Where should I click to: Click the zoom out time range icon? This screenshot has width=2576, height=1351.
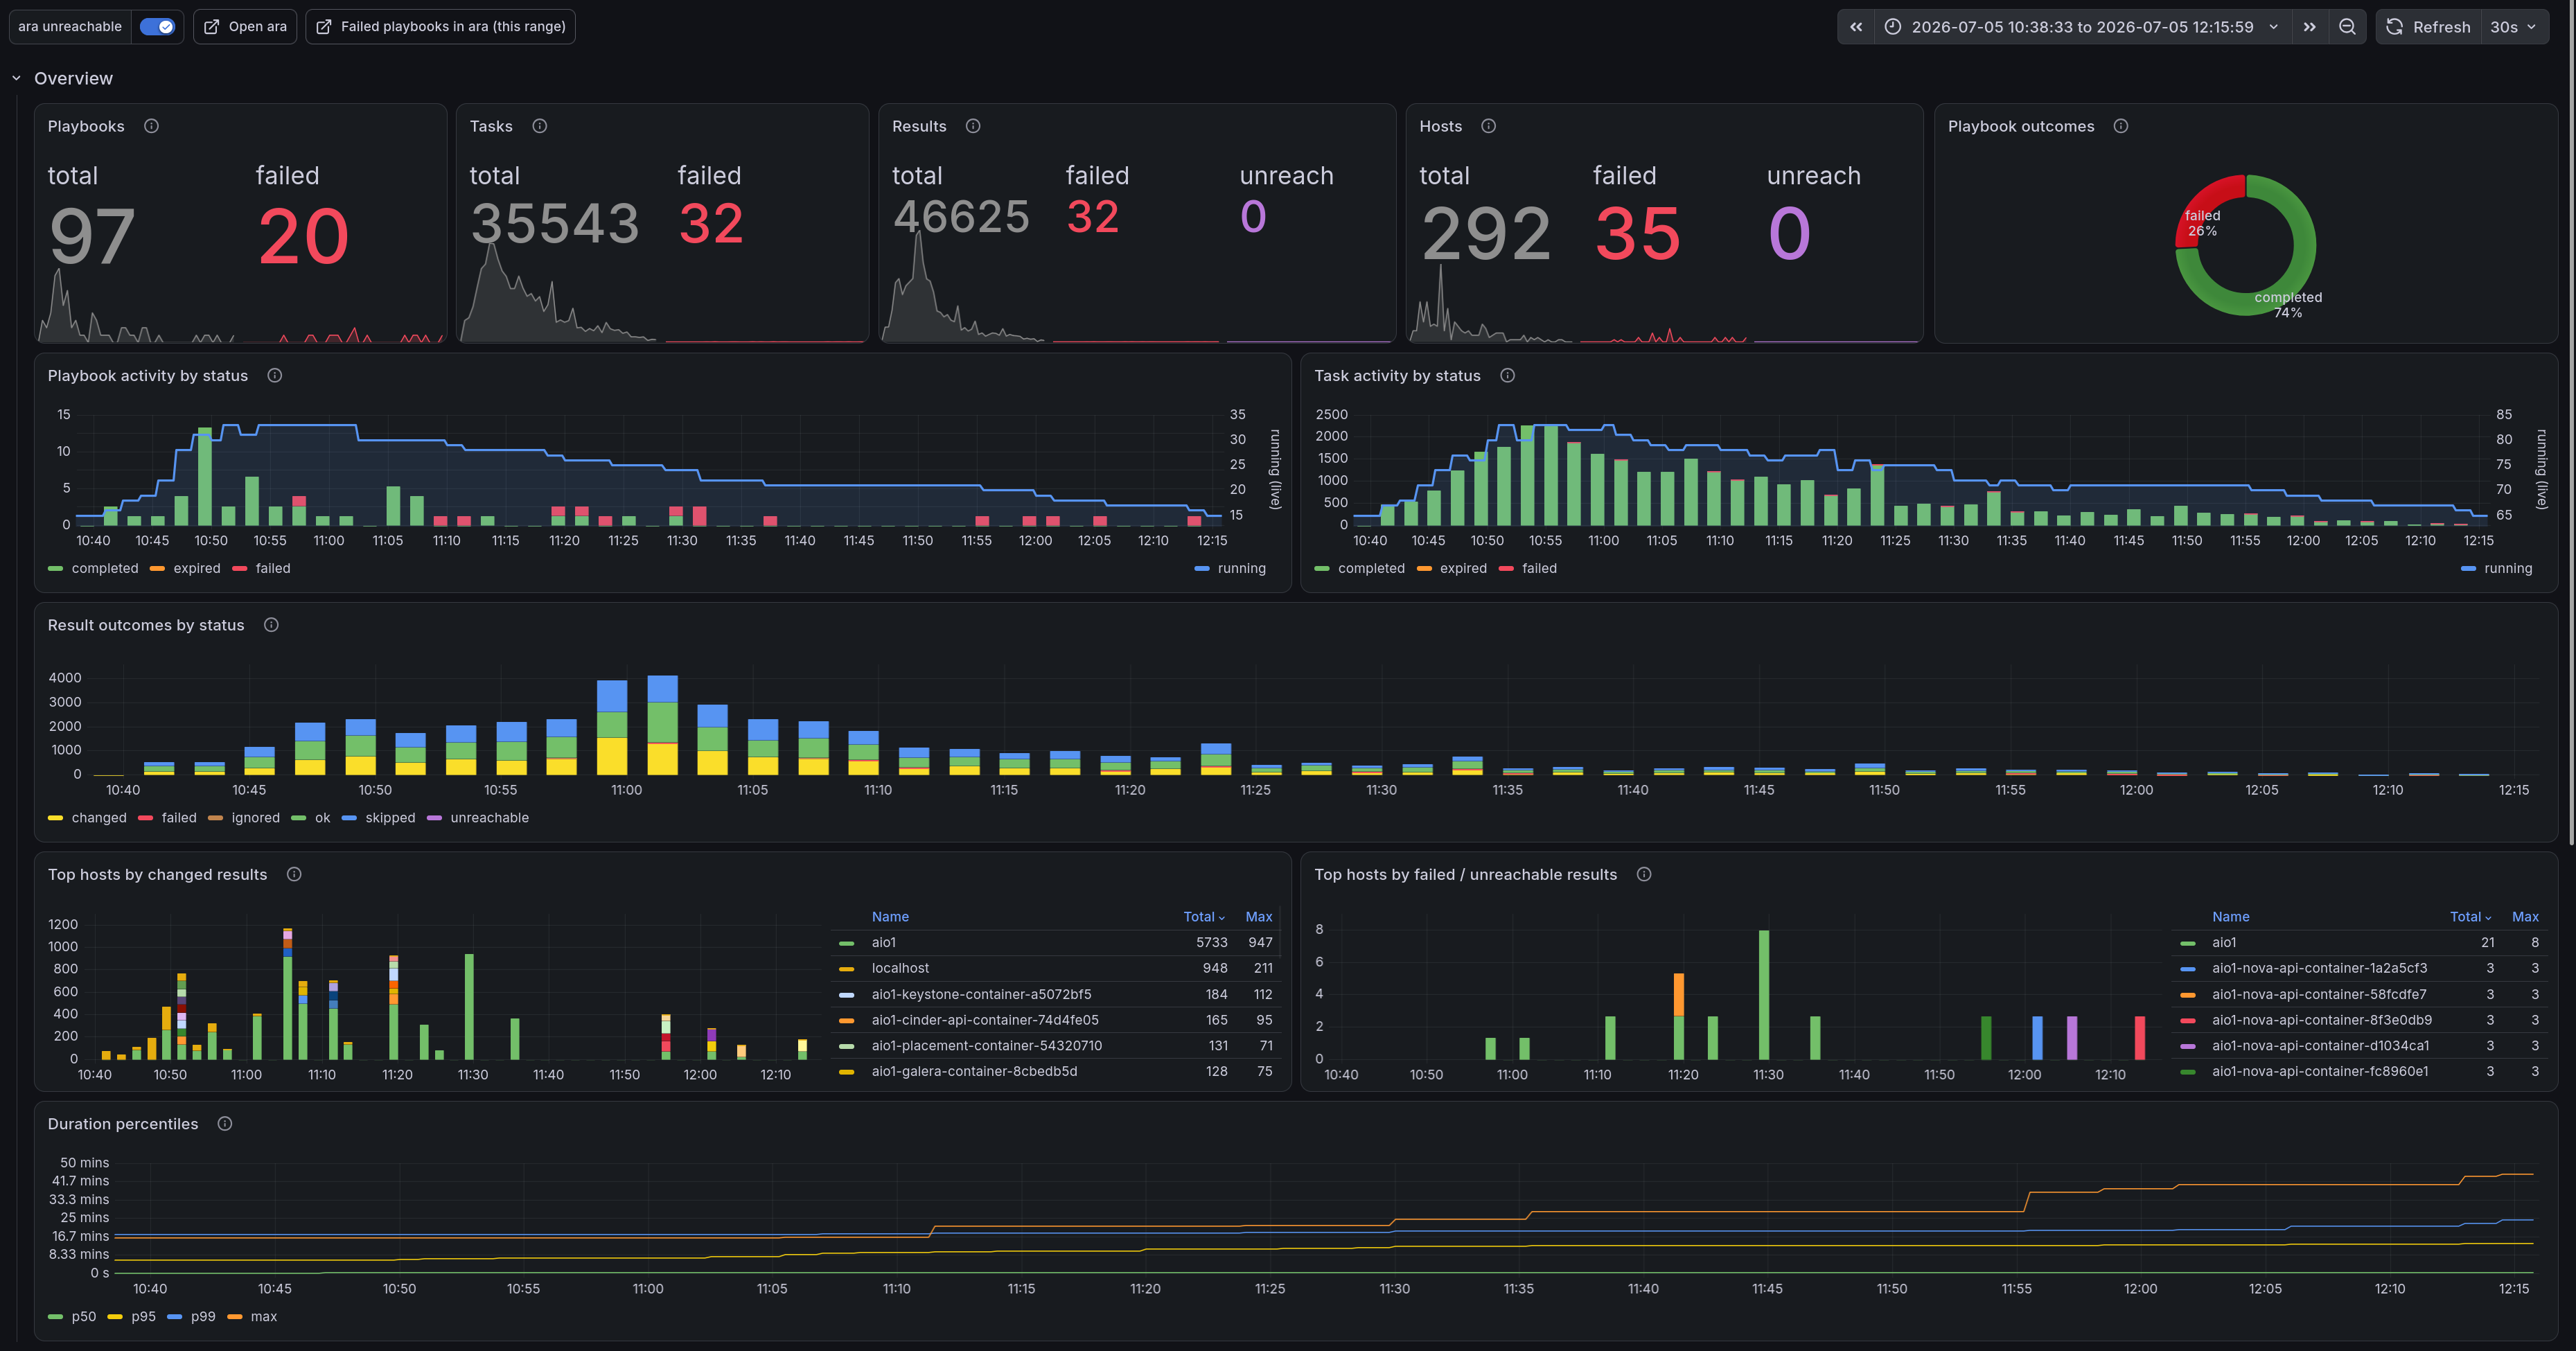tap(2346, 27)
